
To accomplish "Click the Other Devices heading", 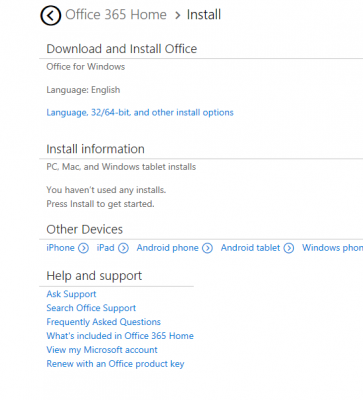I will tap(85, 229).
